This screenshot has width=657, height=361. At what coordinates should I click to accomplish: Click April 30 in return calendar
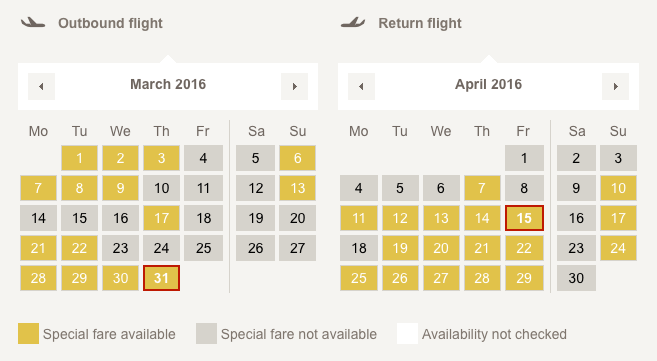tap(576, 278)
